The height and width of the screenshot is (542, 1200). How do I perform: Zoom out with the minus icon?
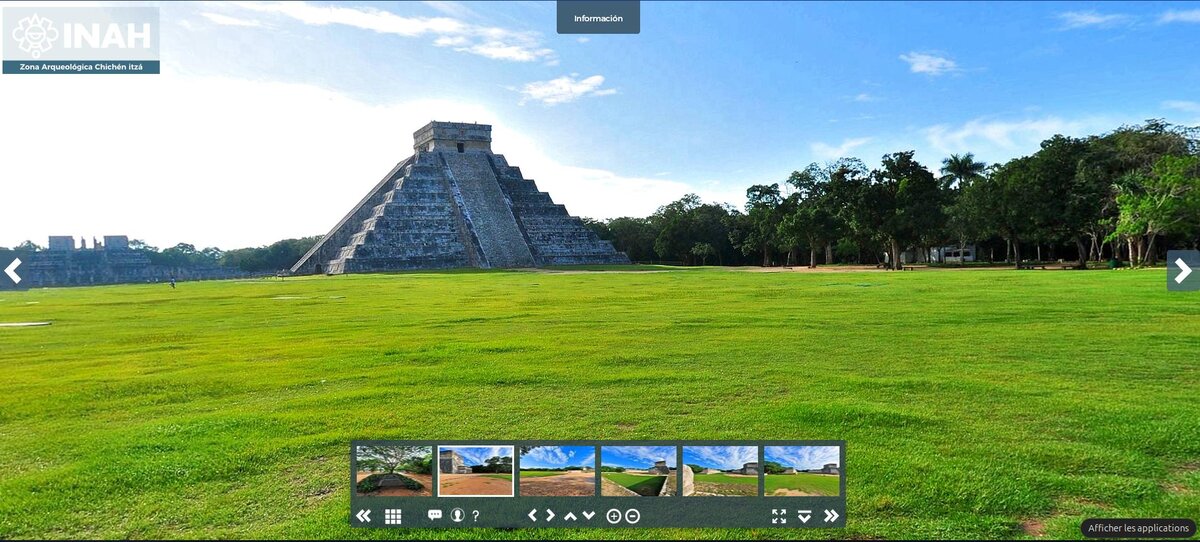click(x=632, y=516)
